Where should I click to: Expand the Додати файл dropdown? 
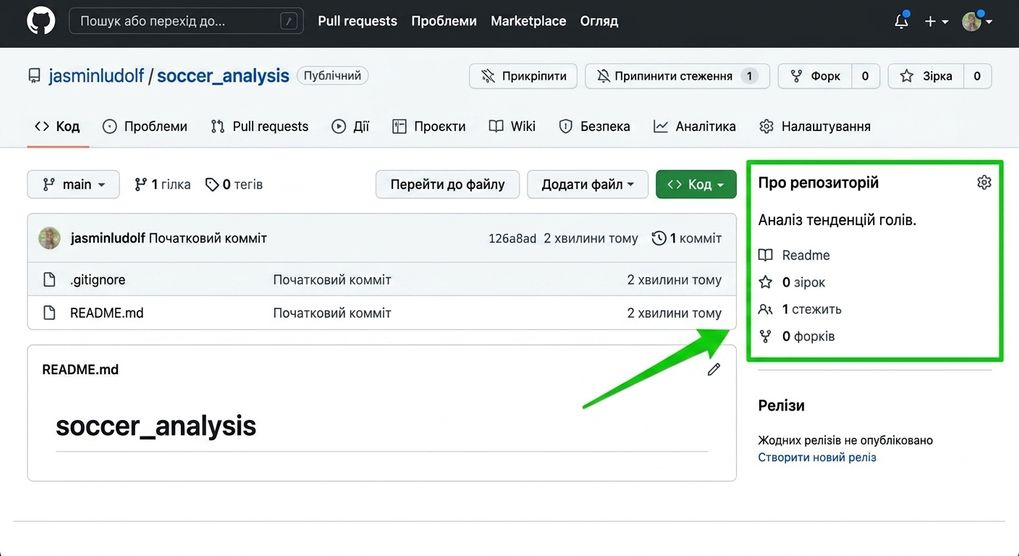[587, 184]
